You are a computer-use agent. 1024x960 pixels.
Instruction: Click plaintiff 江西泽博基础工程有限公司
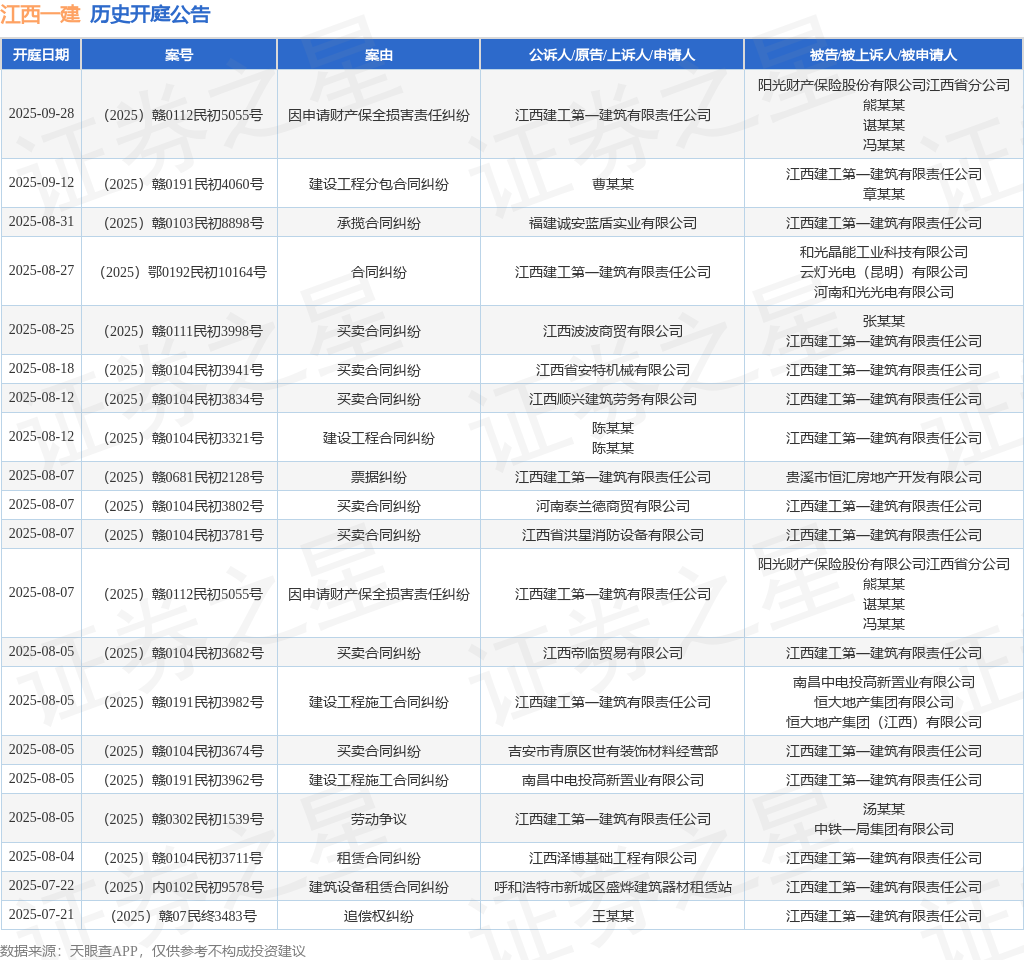click(x=613, y=857)
